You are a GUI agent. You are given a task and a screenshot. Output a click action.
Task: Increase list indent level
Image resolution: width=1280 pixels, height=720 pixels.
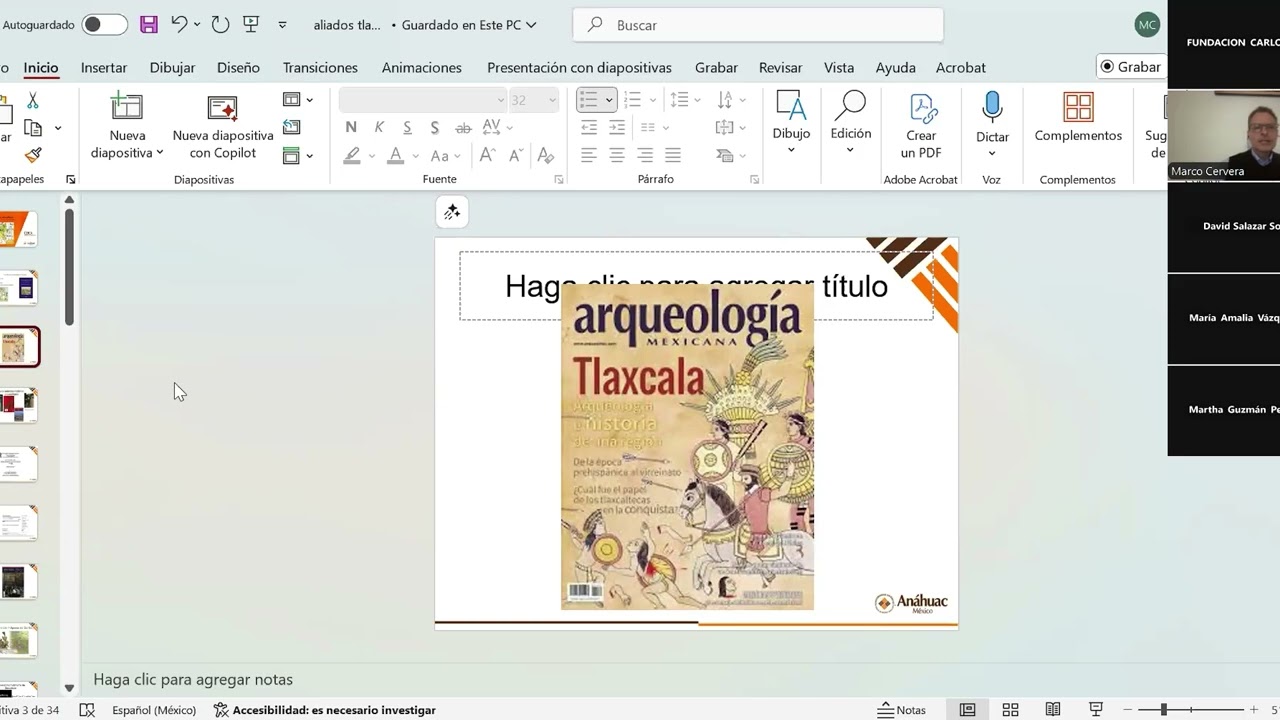pyautogui.click(x=617, y=127)
